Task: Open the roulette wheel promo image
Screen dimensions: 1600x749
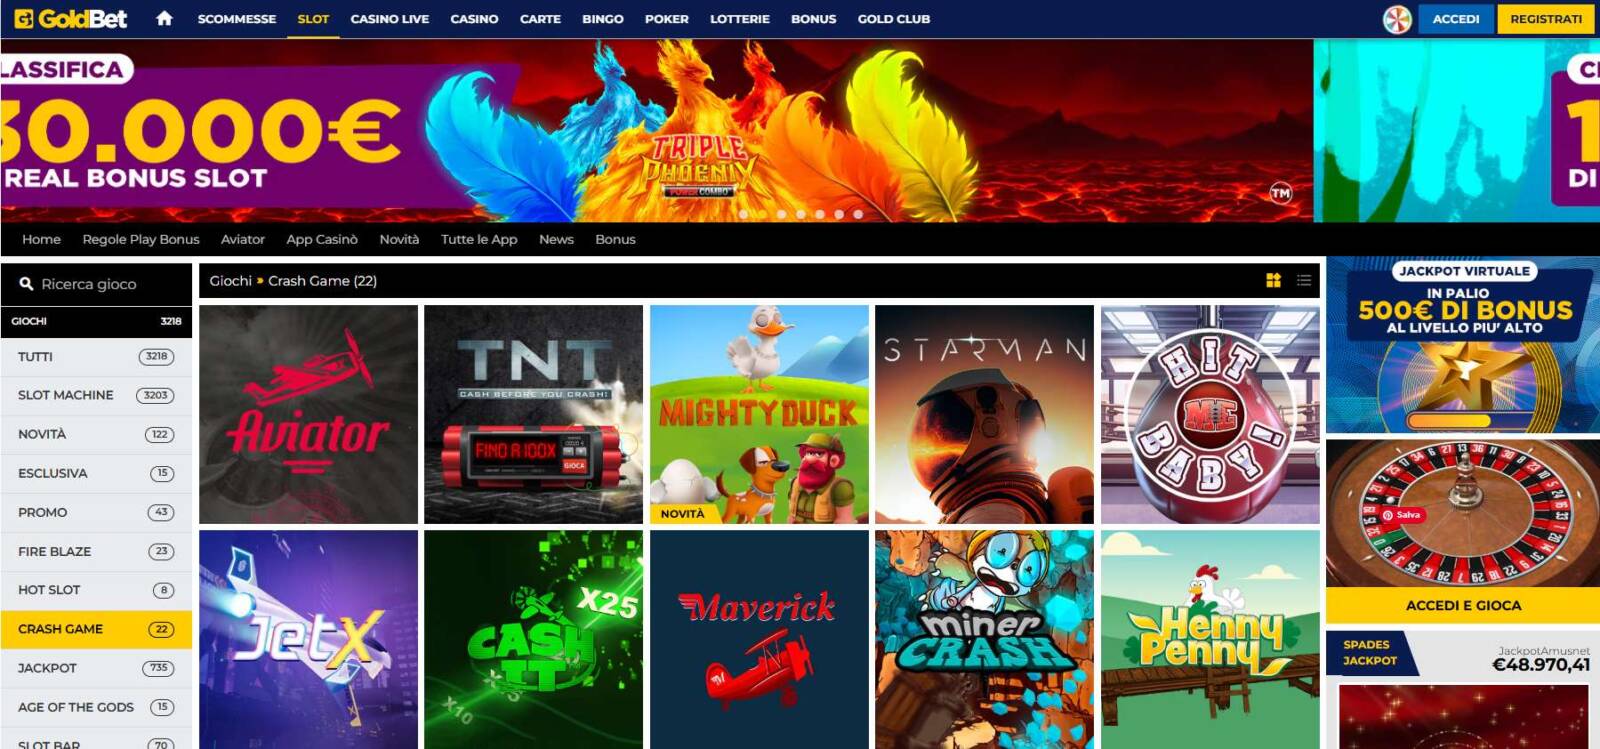Action: 1463,513
